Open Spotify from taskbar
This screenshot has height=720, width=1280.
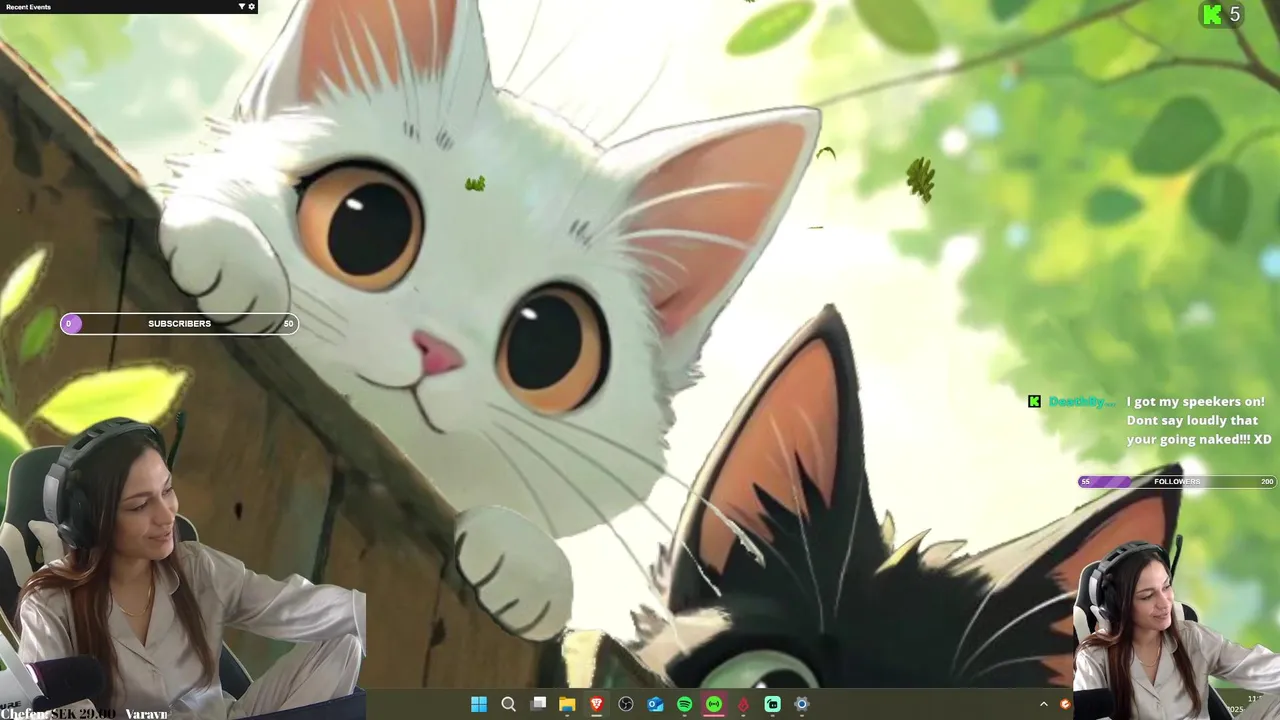pos(684,704)
